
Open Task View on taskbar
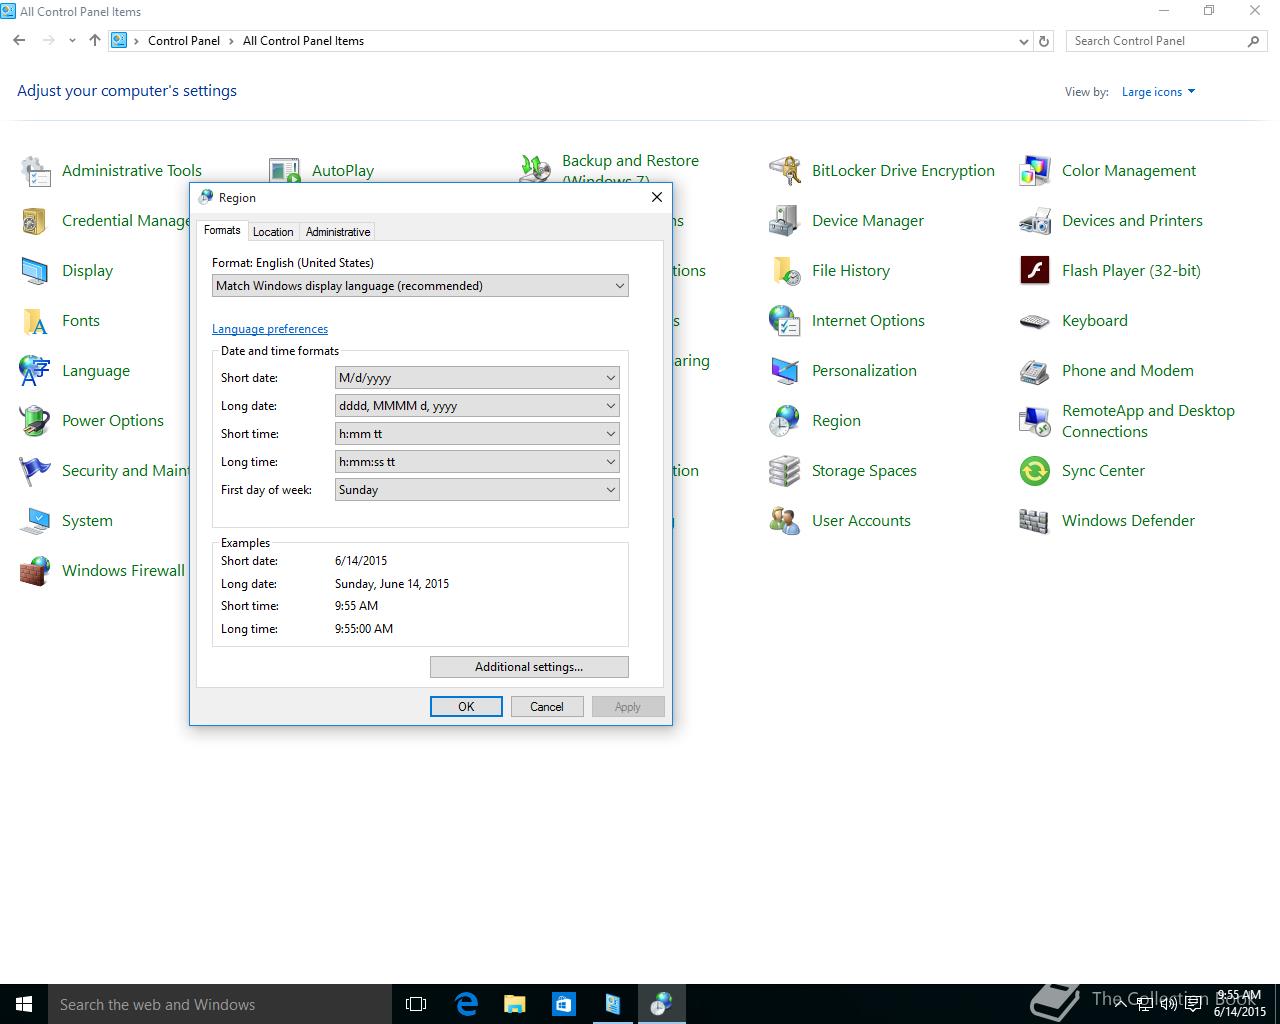[x=416, y=1004]
